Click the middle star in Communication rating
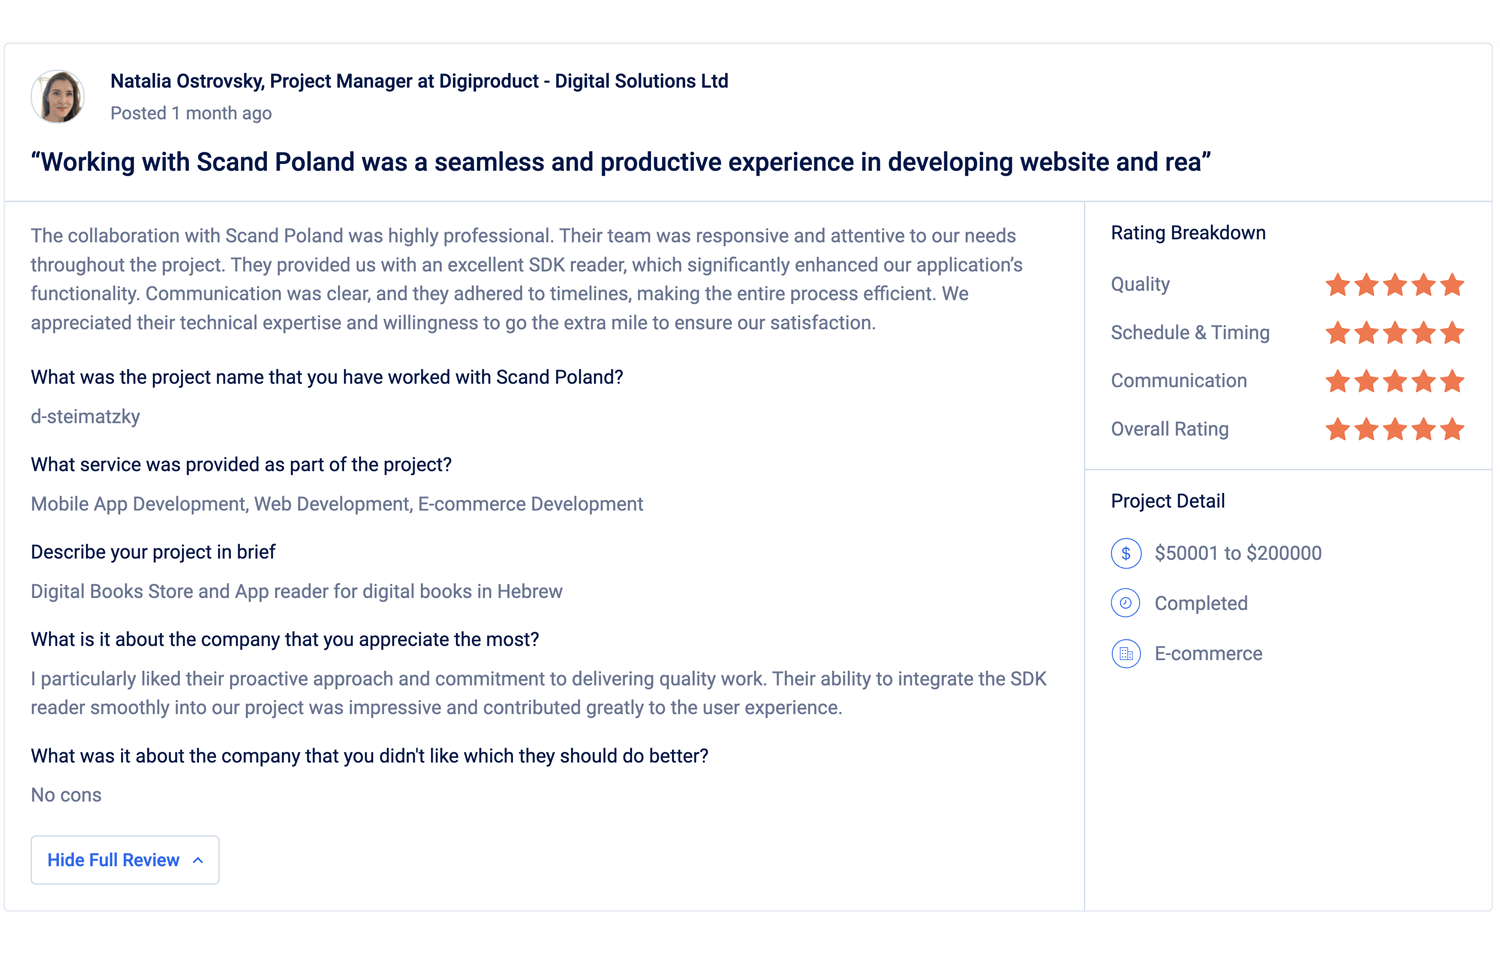Viewport: 1500px width, 956px height. (x=1395, y=381)
